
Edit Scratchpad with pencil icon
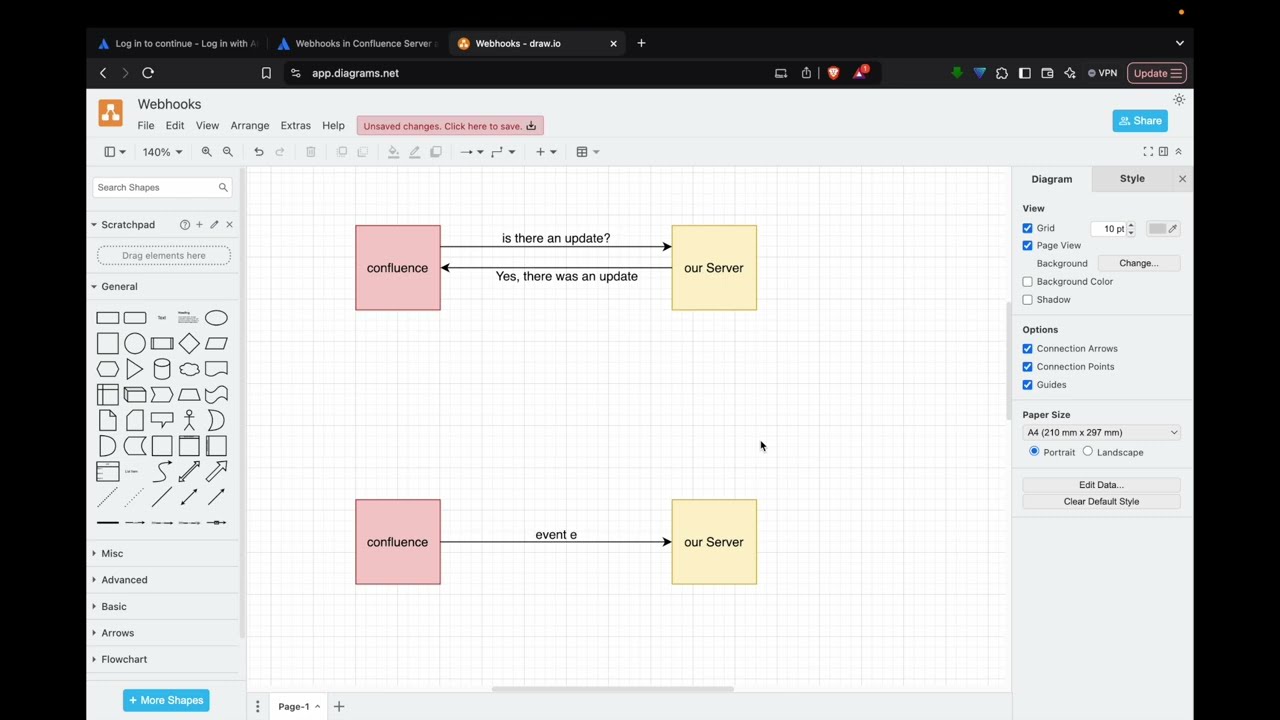tap(214, 225)
